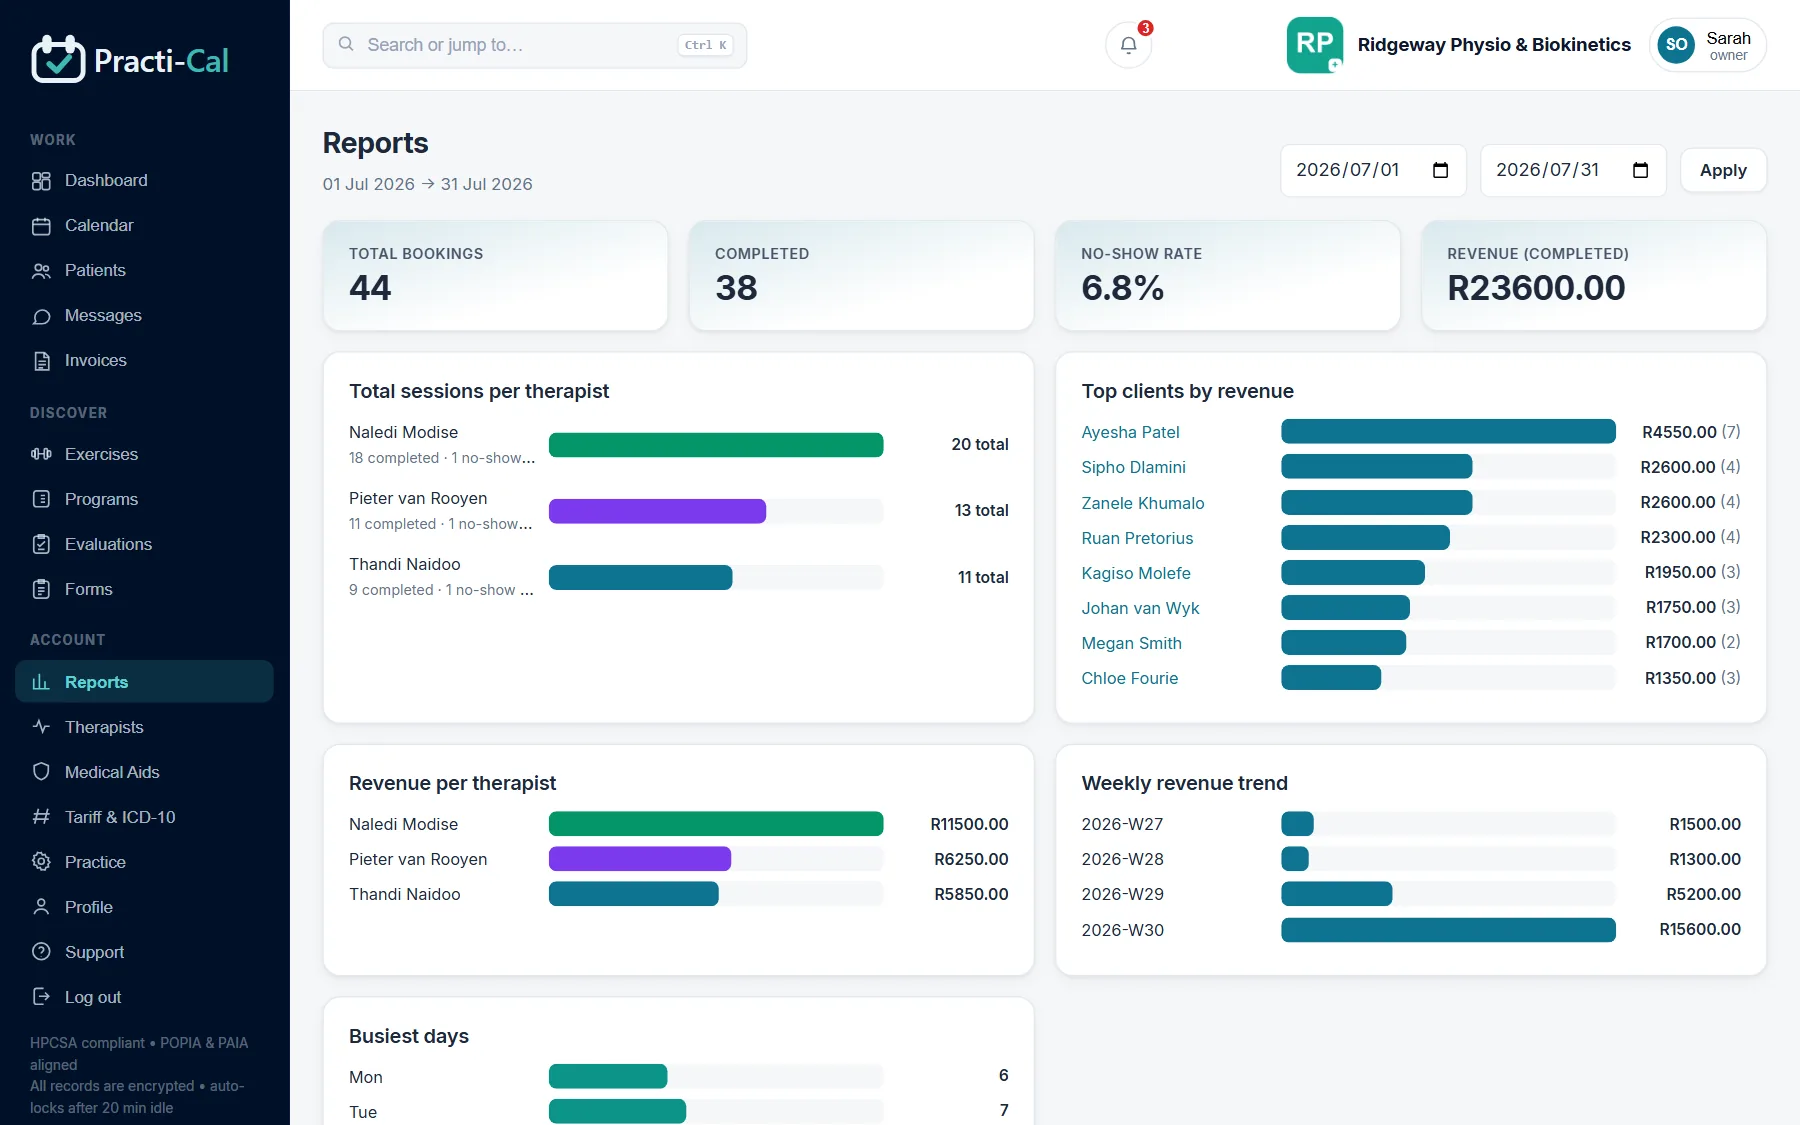Image resolution: width=1800 pixels, height=1125 pixels.
Task: View Kagiso Molefe client details
Action: 1135,573
